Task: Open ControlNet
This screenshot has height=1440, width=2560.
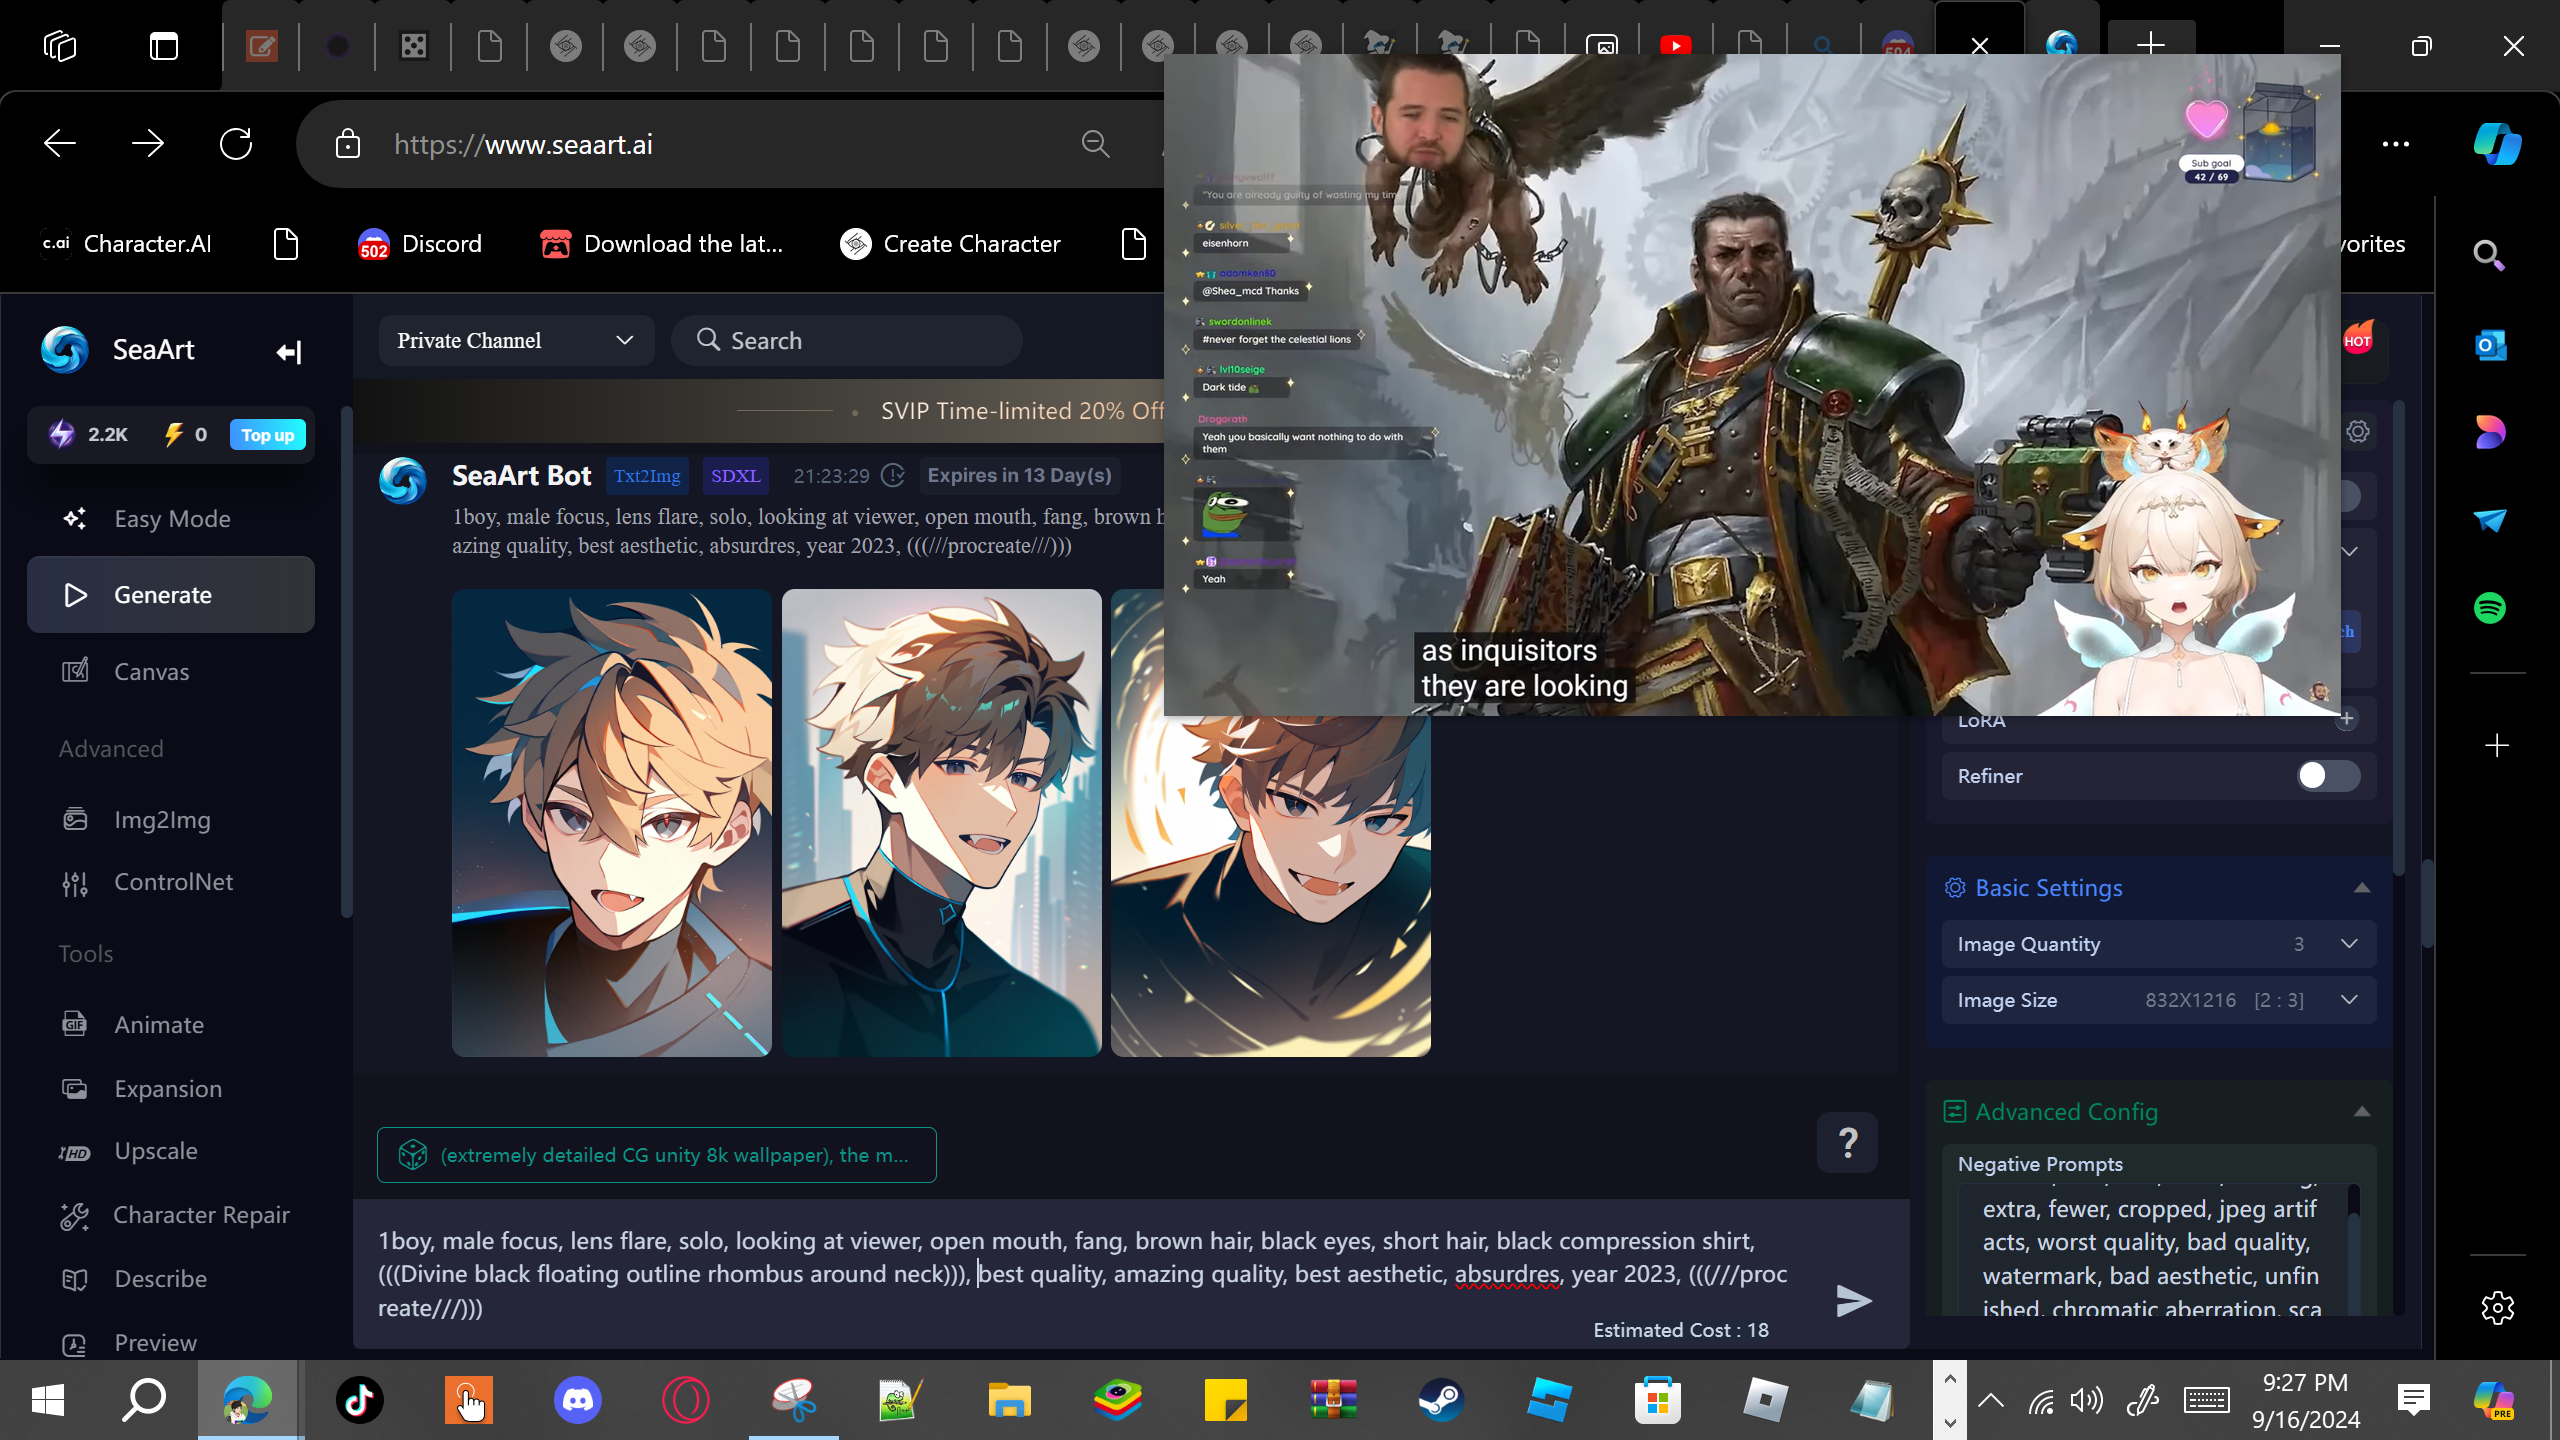Action: pos(171,882)
